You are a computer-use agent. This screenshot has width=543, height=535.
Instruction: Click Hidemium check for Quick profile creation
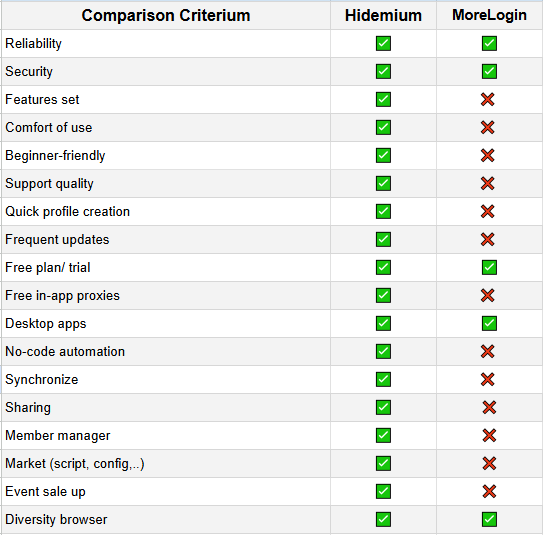click(383, 211)
